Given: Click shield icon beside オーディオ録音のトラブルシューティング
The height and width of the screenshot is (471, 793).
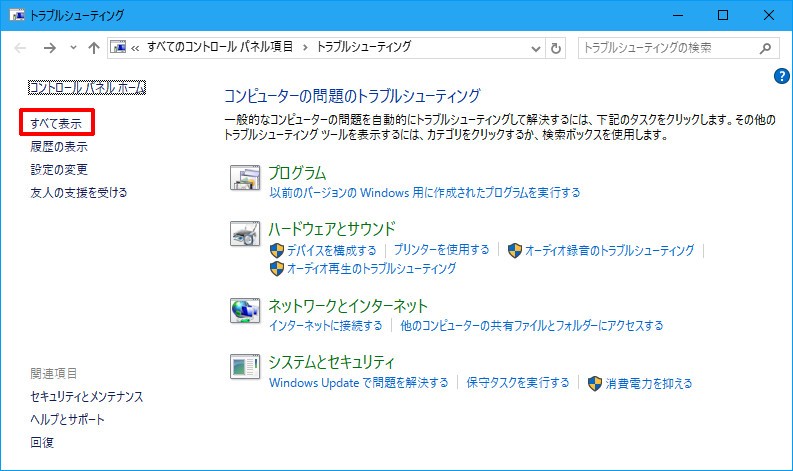Looking at the screenshot, I should [x=514, y=250].
